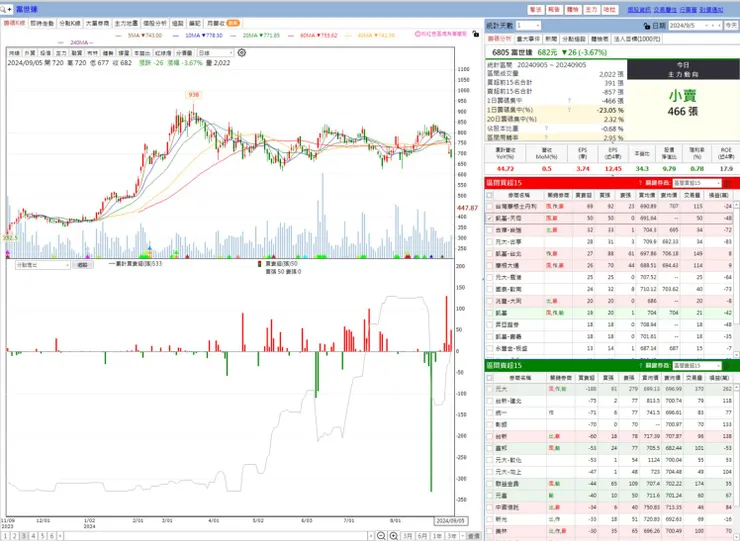Set chart range to 1年
The image size is (740, 541).
point(437,536)
